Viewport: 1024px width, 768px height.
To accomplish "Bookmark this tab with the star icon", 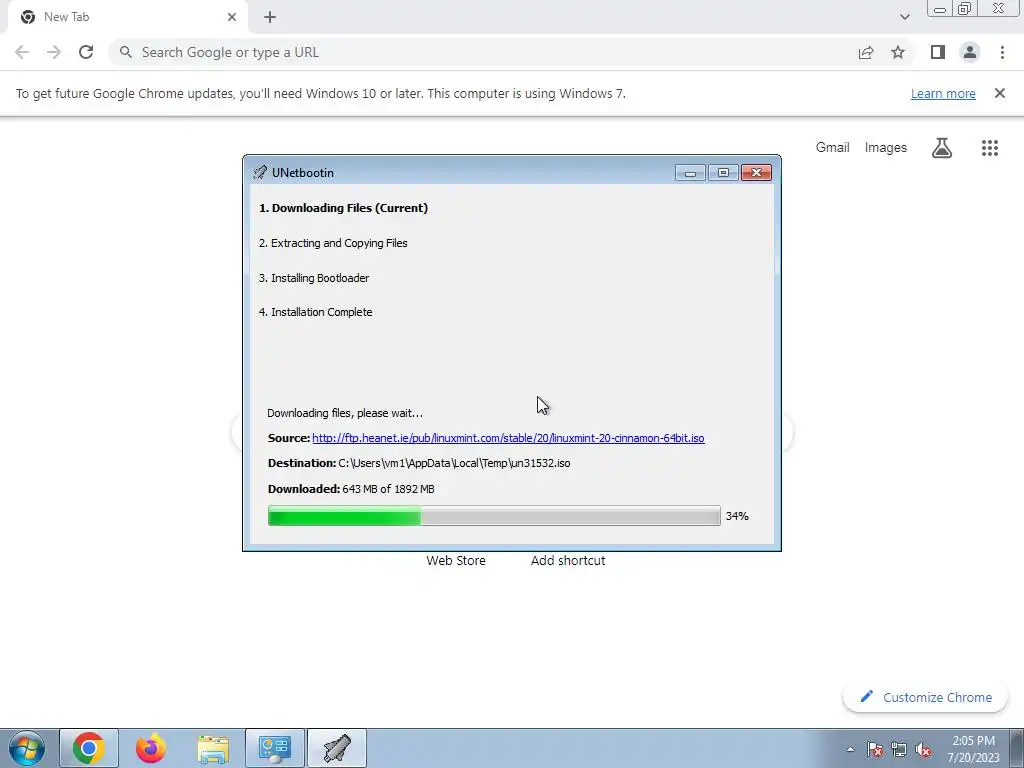I will click(x=898, y=52).
